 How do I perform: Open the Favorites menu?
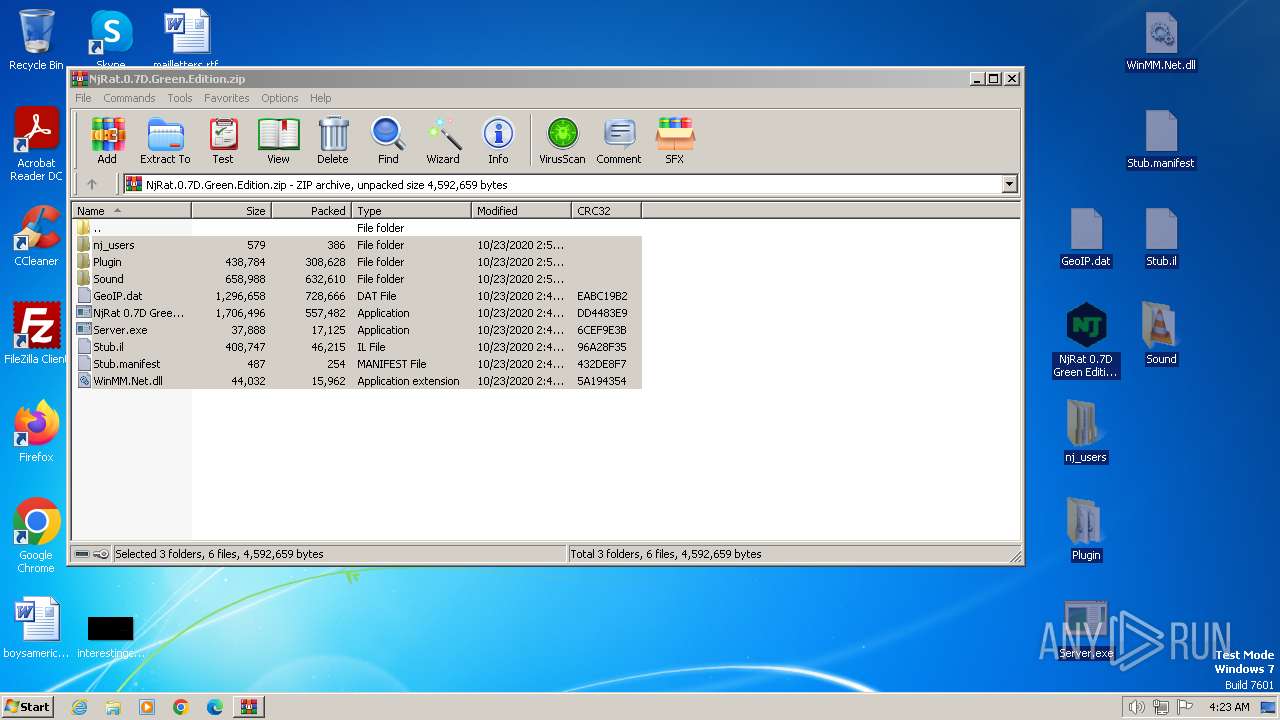[x=227, y=98]
